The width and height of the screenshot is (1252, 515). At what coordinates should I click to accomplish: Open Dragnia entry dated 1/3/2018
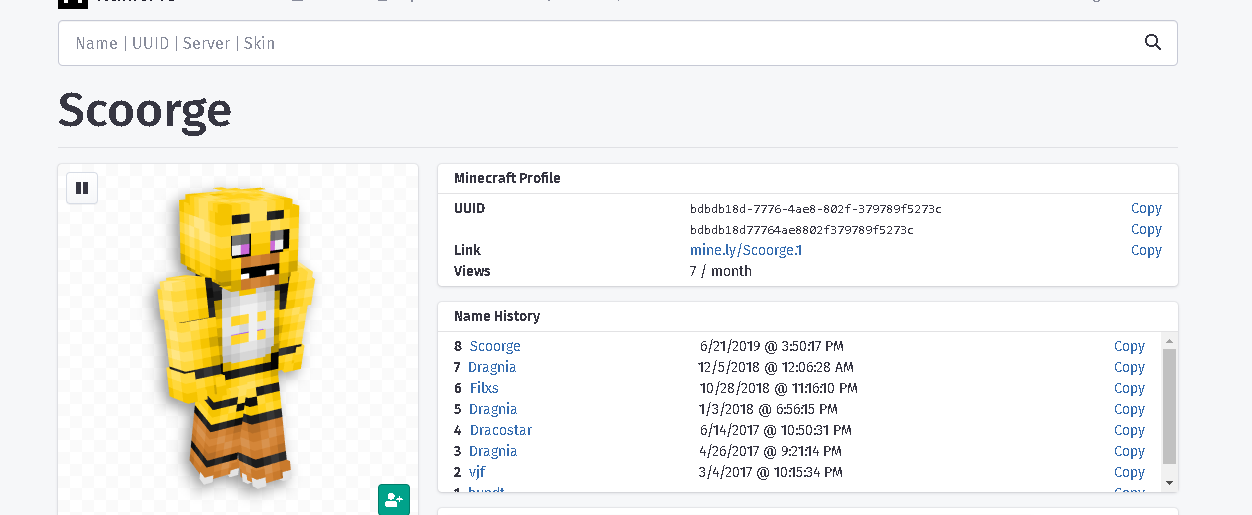pos(493,409)
